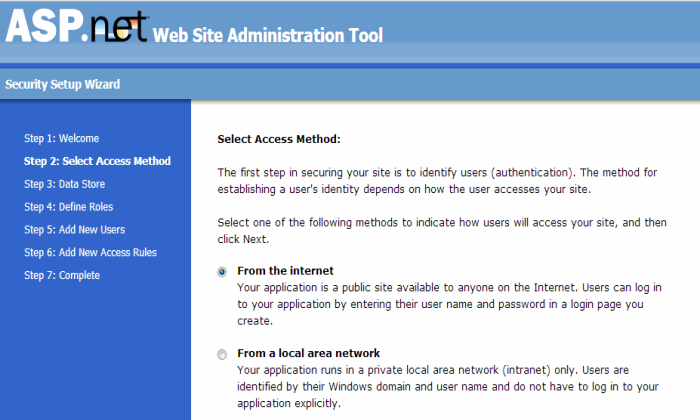Select the 'From the internet' radio button
The height and width of the screenshot is (420, 700).
tap(222, 272)
